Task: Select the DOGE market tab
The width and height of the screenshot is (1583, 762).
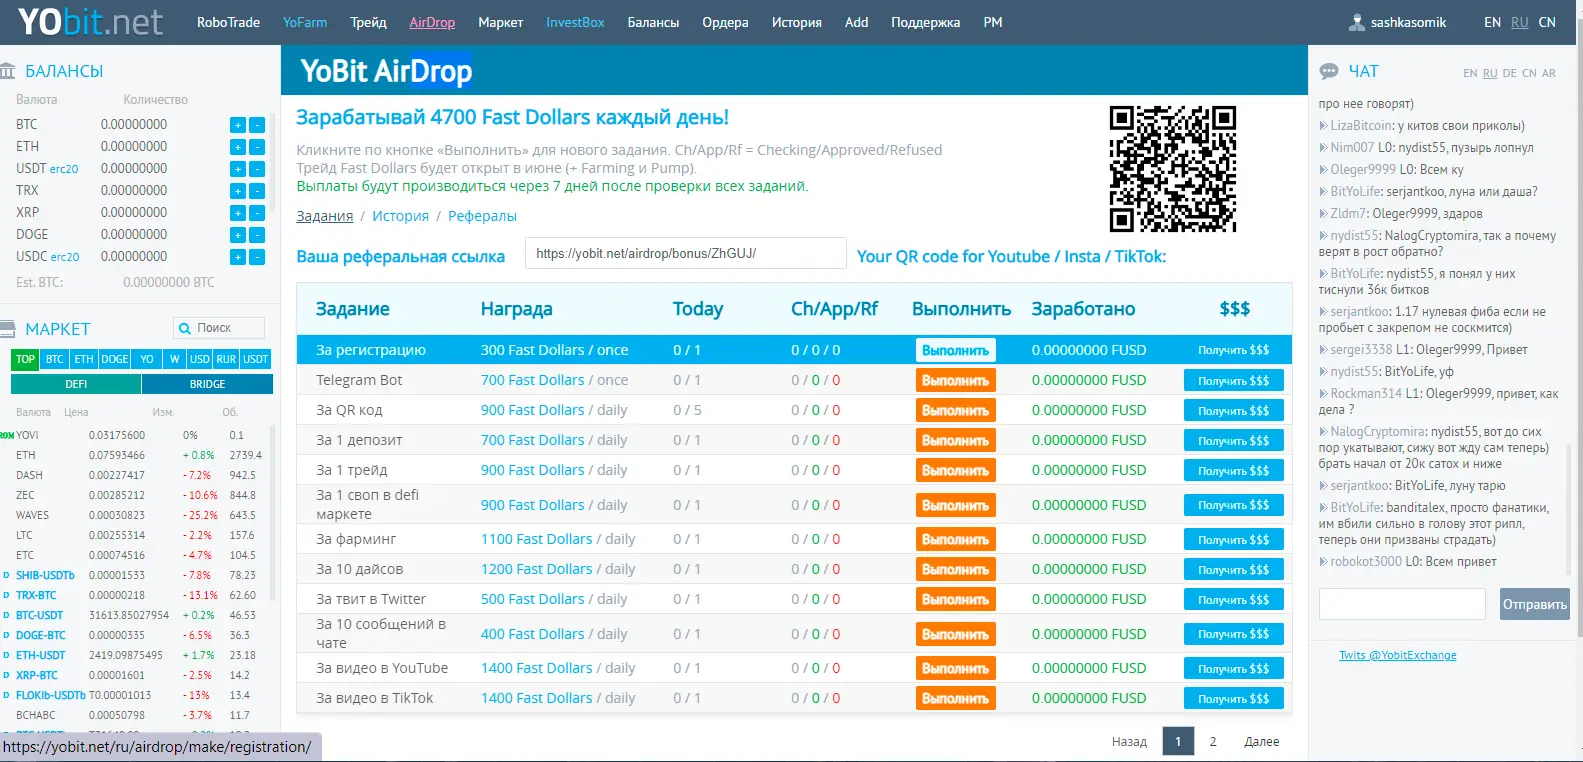Action: [x=114, y=359]
